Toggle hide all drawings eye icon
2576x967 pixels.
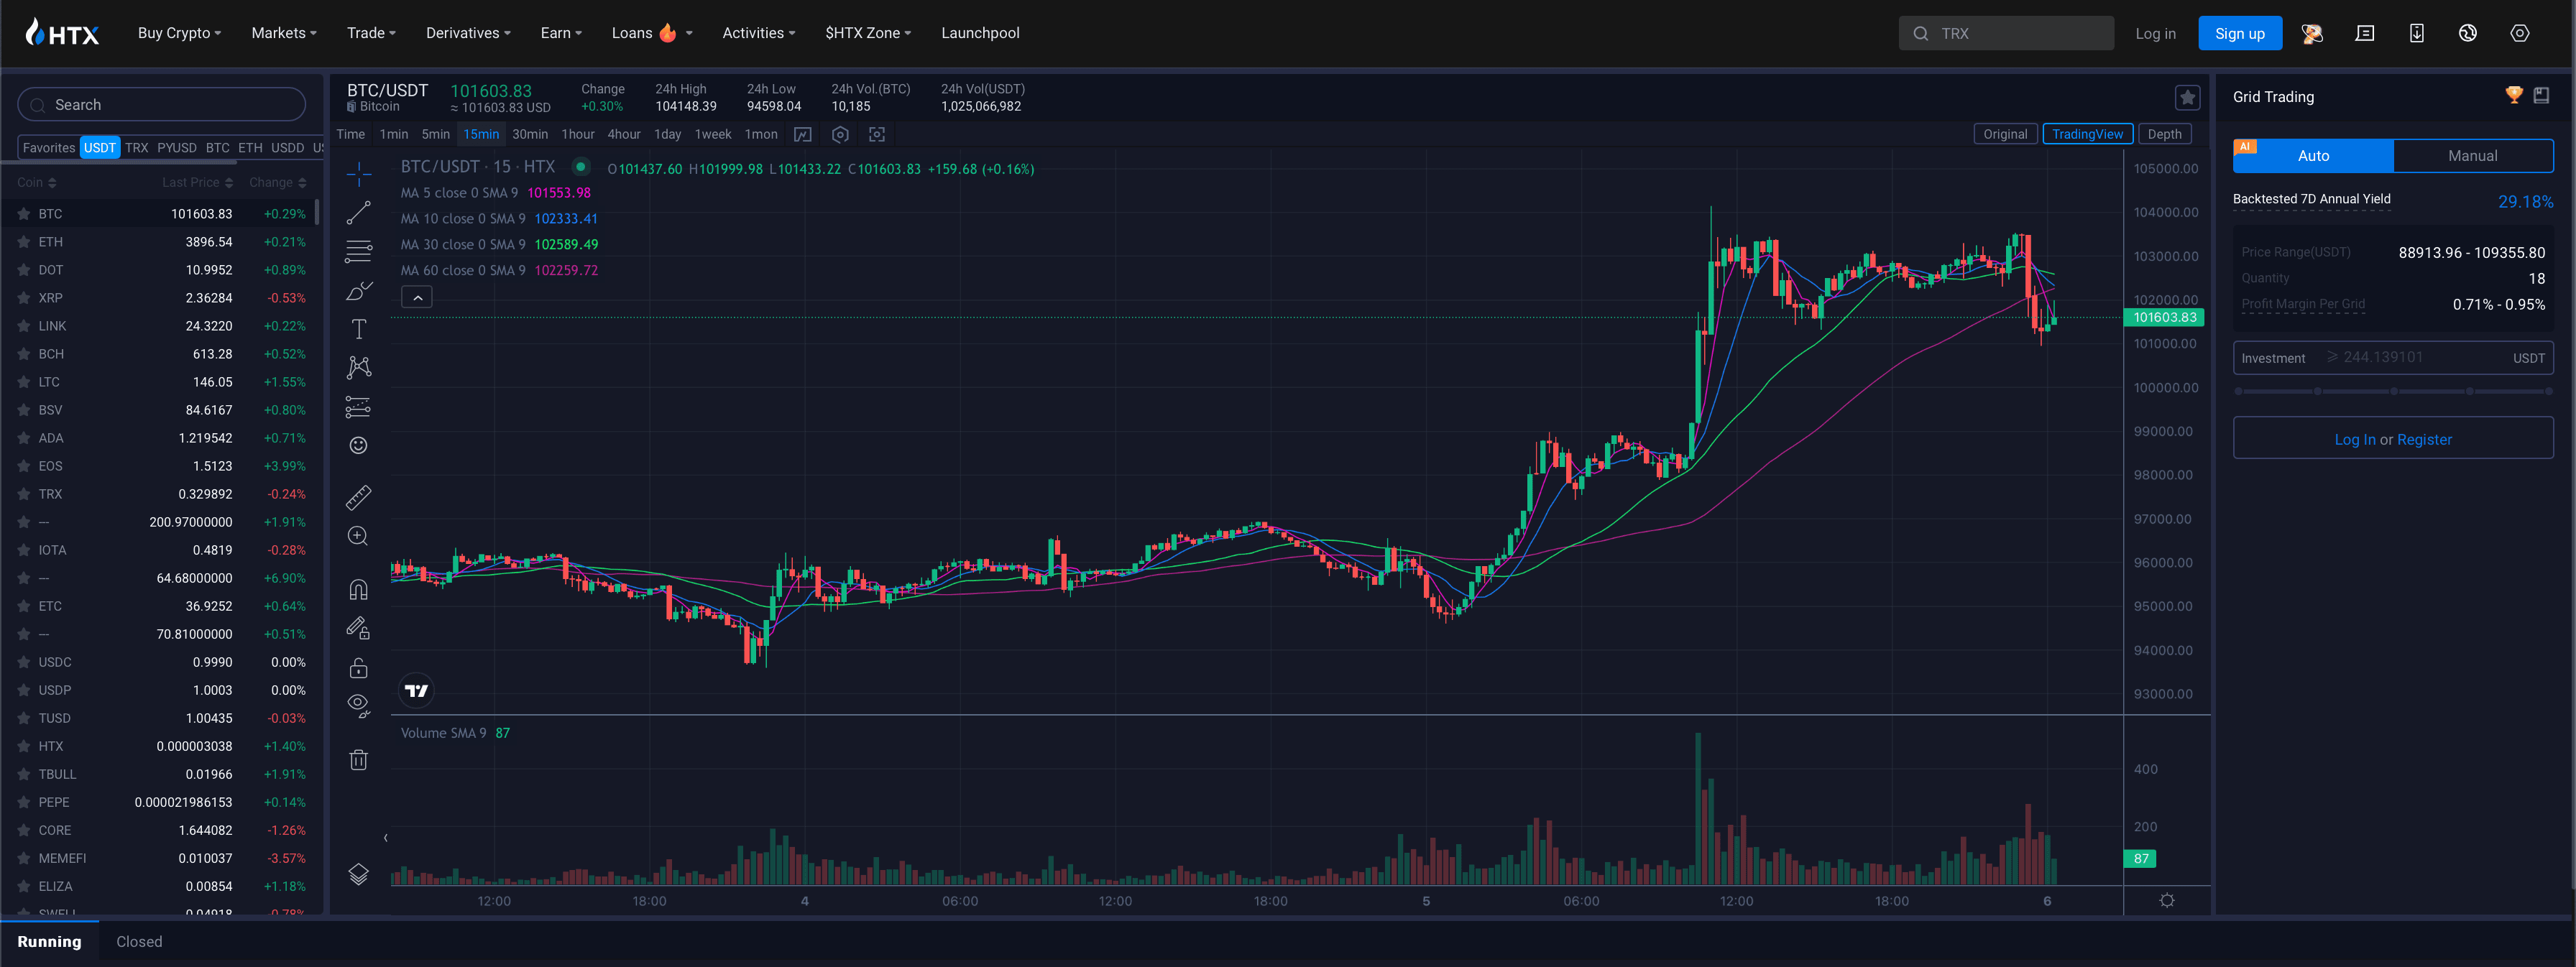click(358, 706)
